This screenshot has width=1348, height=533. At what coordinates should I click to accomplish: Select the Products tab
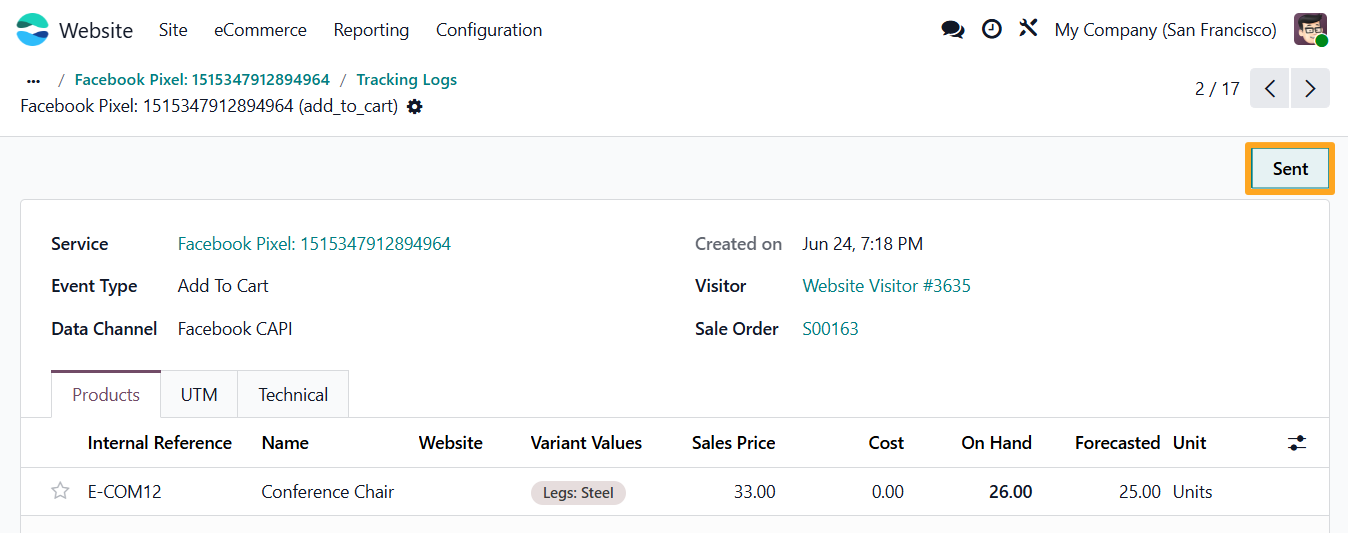click(106, 395)
